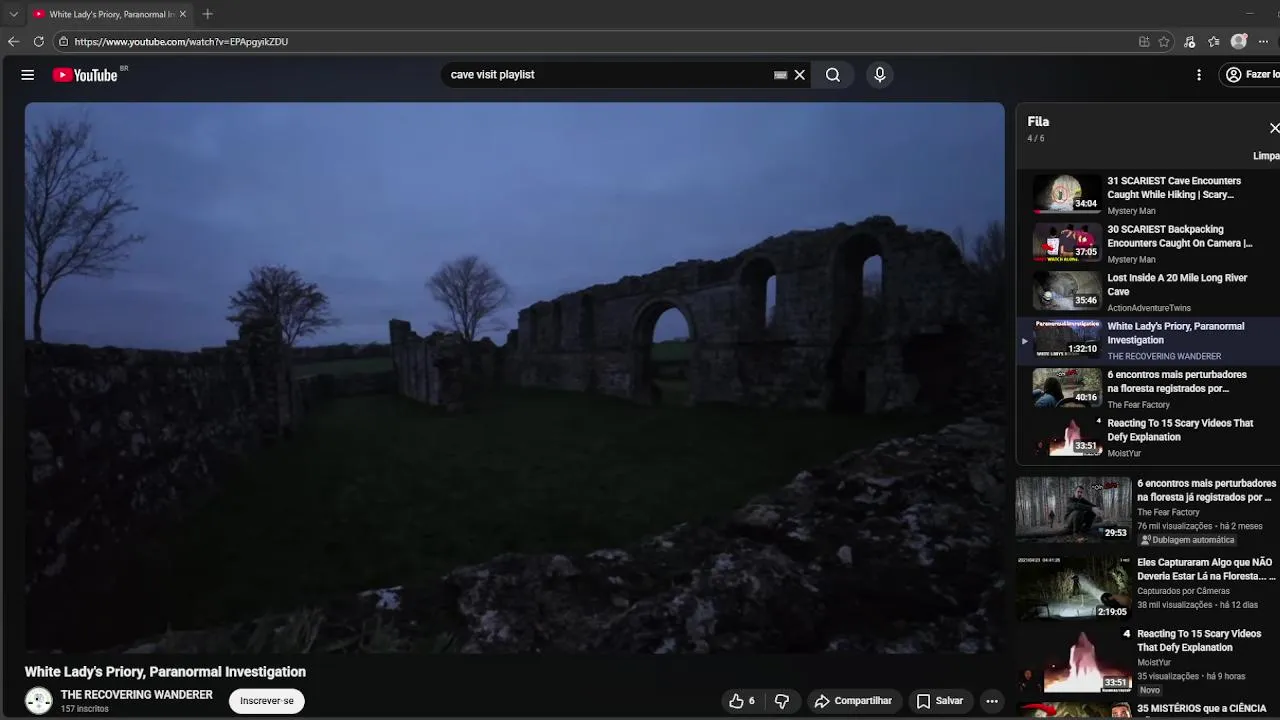
Task: Close the Fila queue panel
Action: [1273, 128]
